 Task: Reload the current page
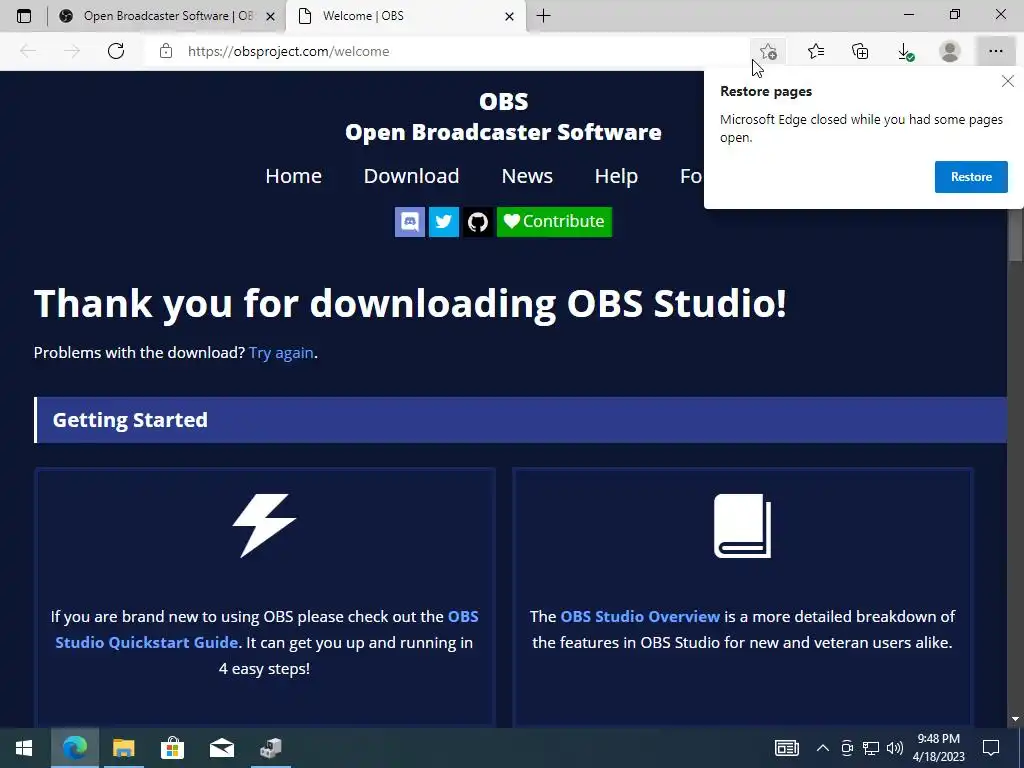pyautogui.click(x=116, y=51)
